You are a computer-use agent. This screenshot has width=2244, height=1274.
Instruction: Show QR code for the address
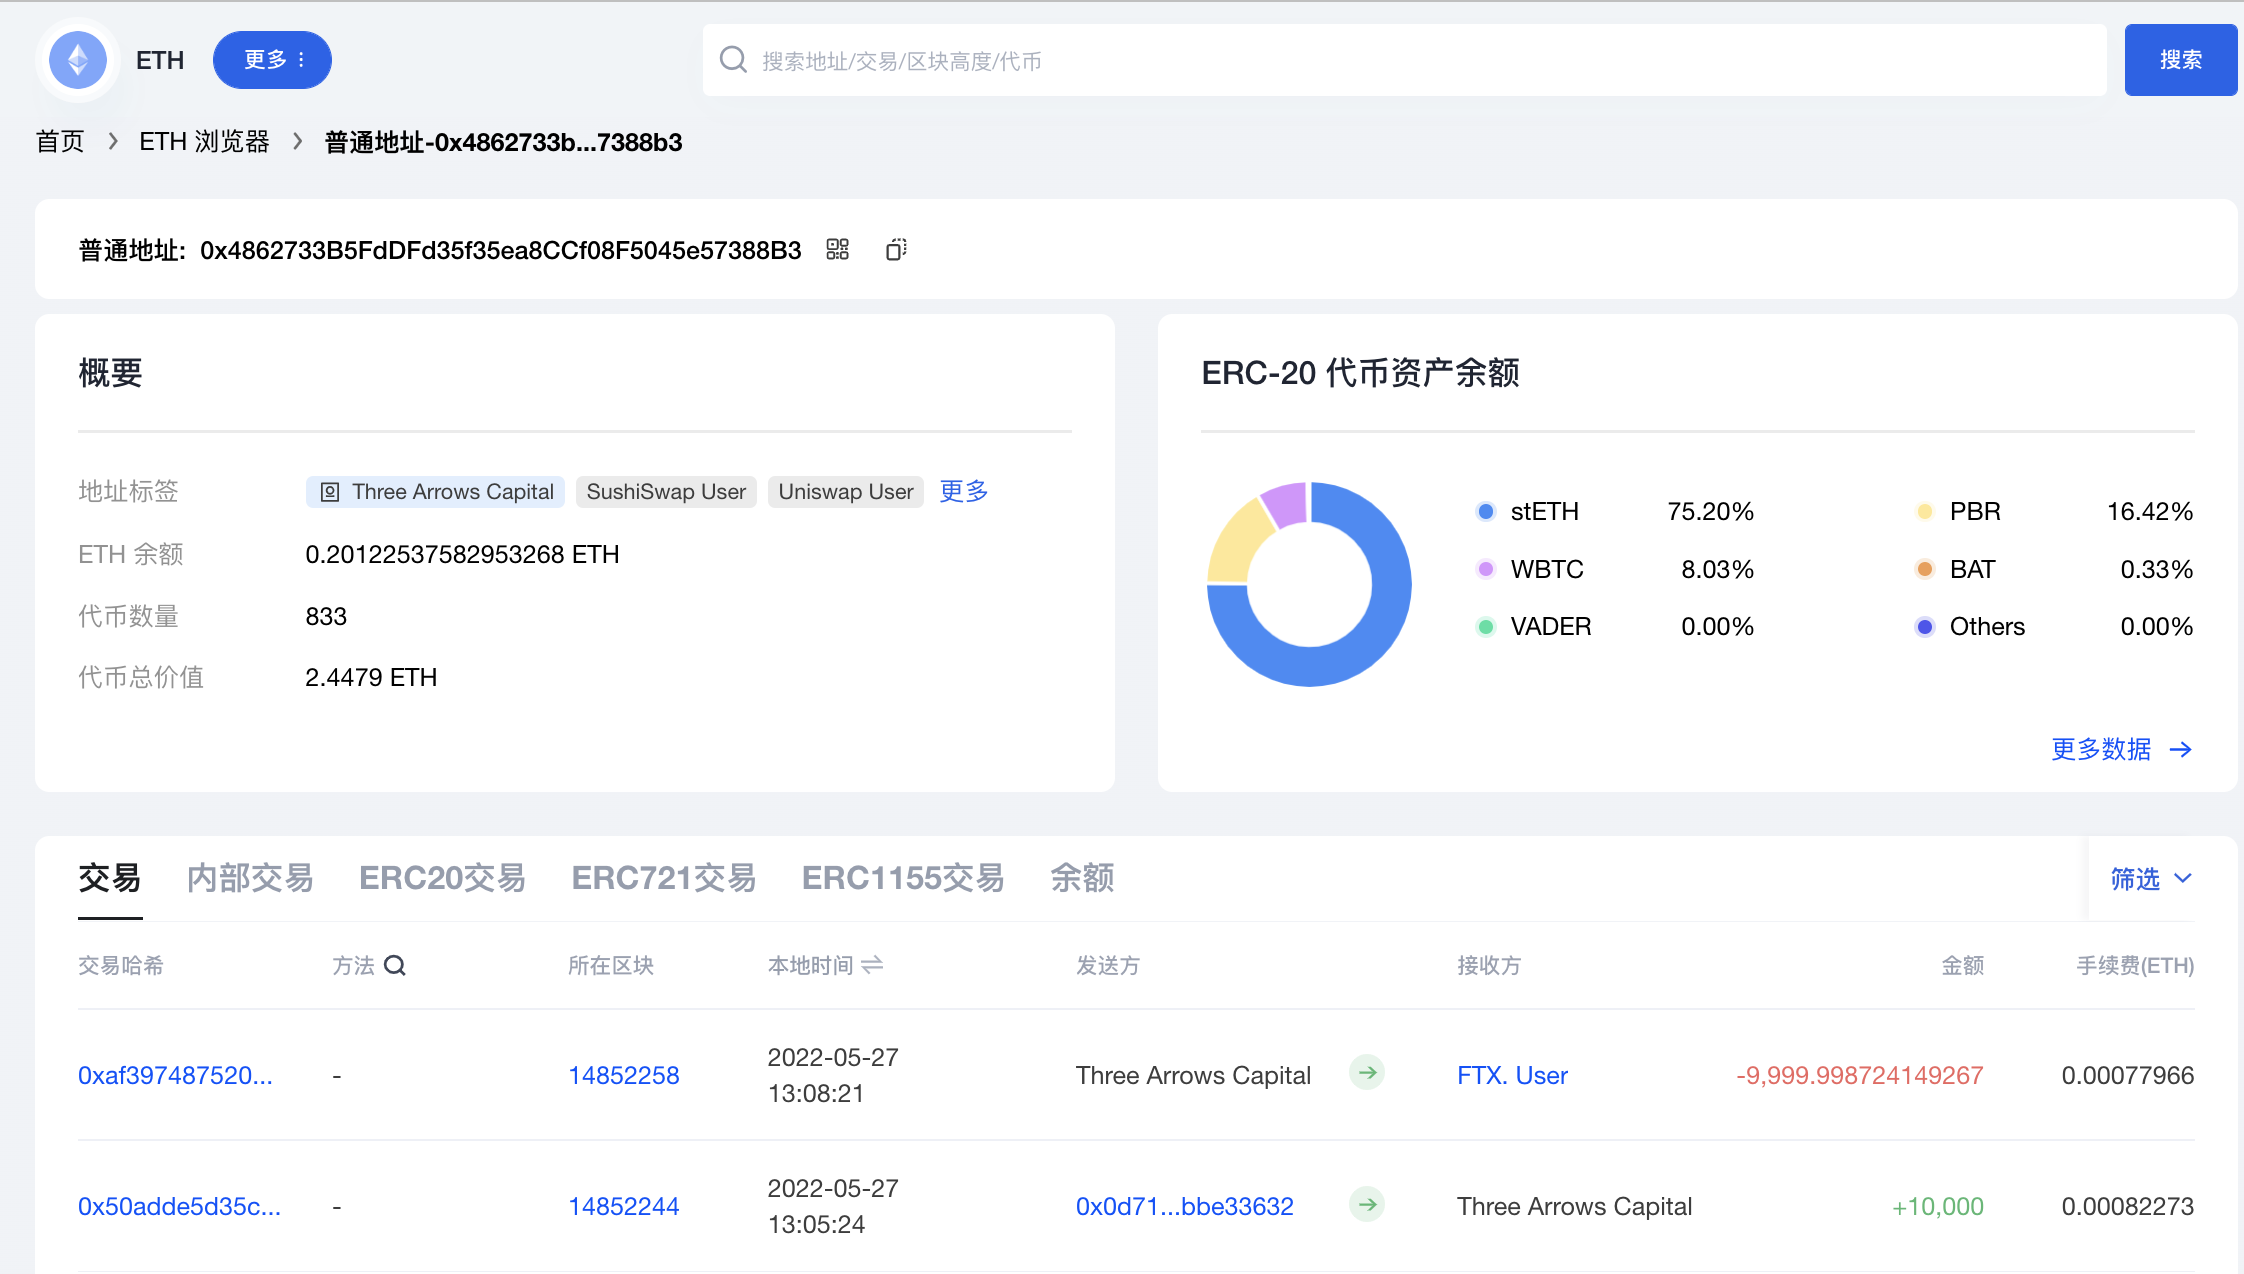(x=837, y=249)
